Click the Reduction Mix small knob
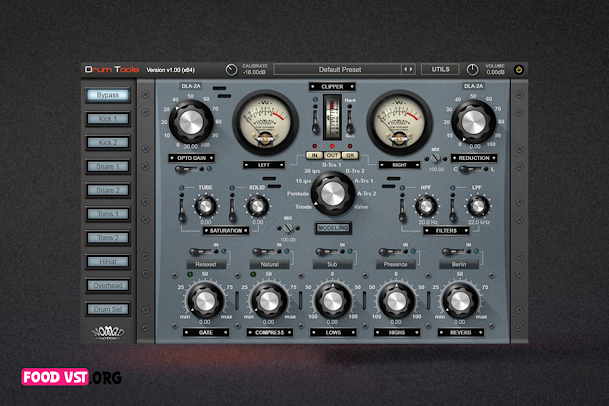The width and height of the screenshot is (609, 406). coord(436,158)
